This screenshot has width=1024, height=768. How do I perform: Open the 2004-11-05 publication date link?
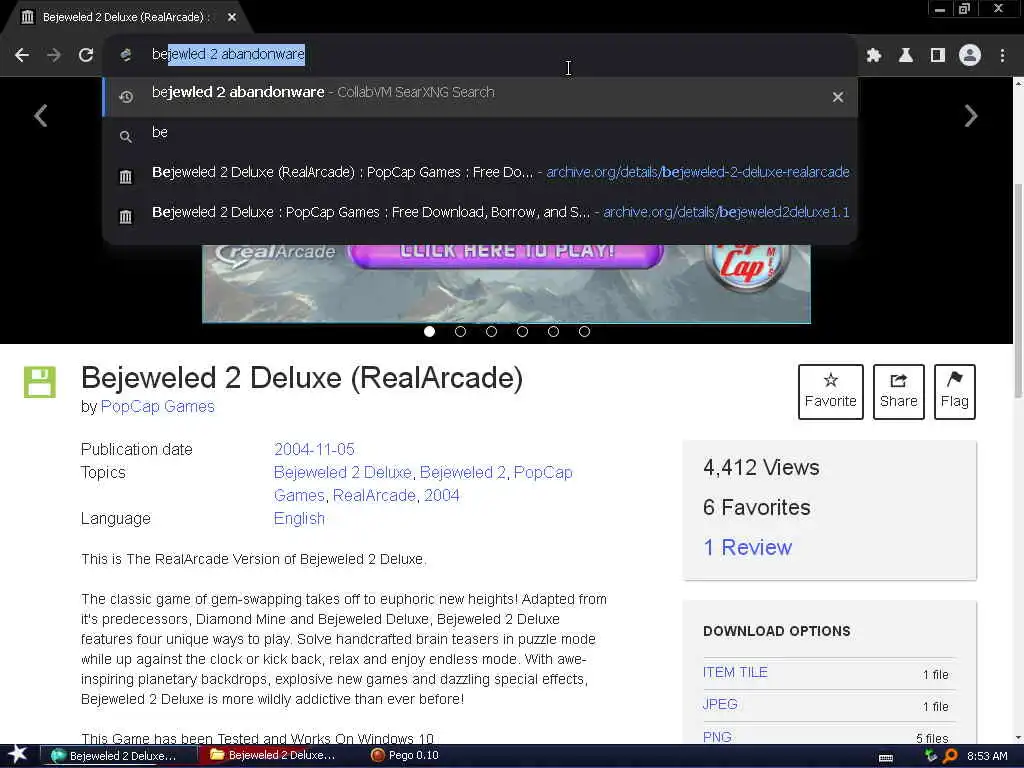(x=314, y=450)
